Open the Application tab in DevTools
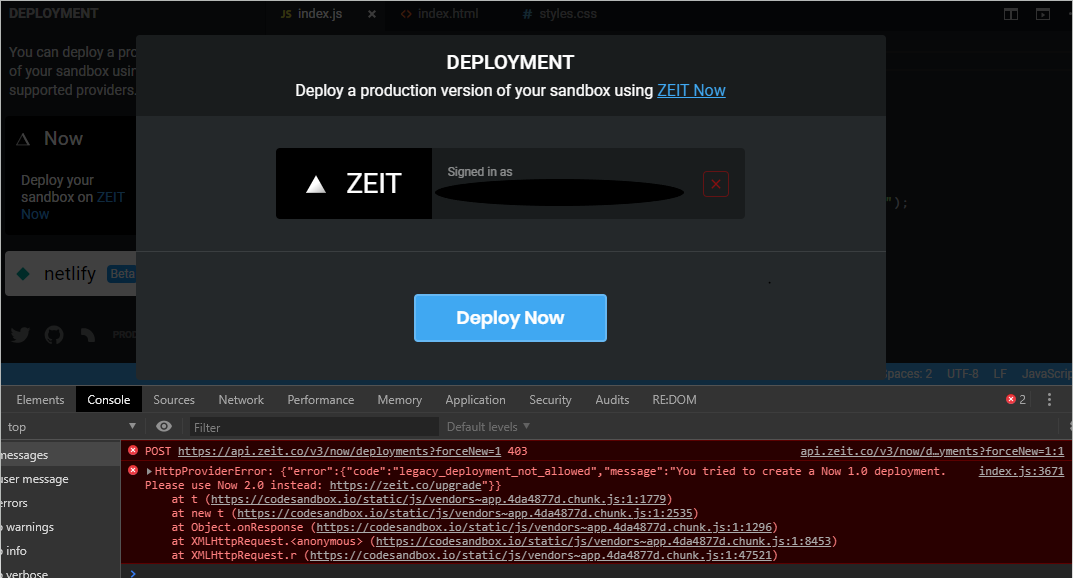The image size is (1073, 578). tap(476, 399)
